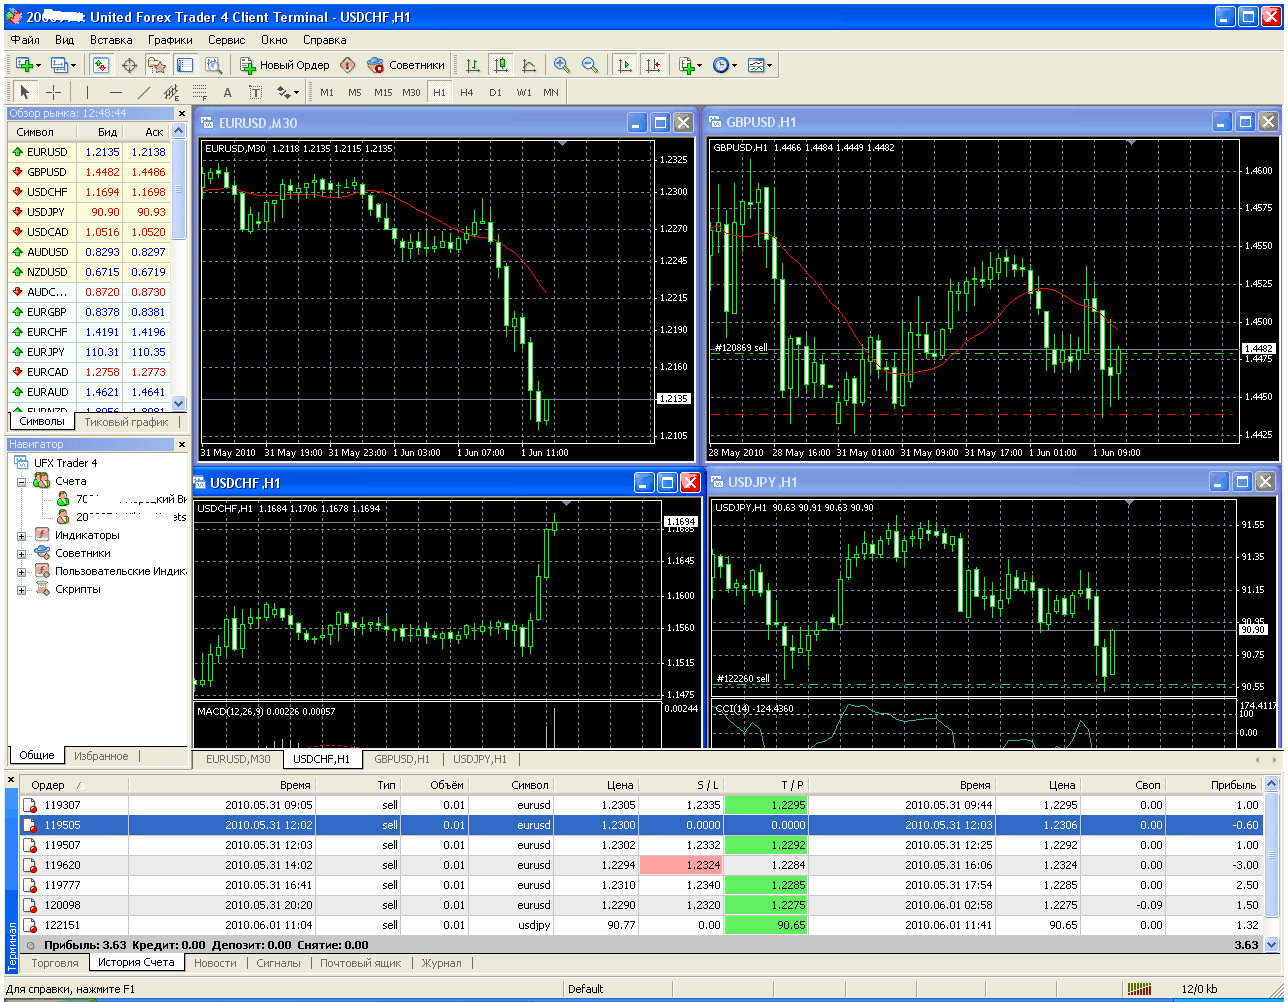This screenshot has width=1288, height=1002.
Task: Toggle the Terminal panel toolbar icon
Action: 185,65
